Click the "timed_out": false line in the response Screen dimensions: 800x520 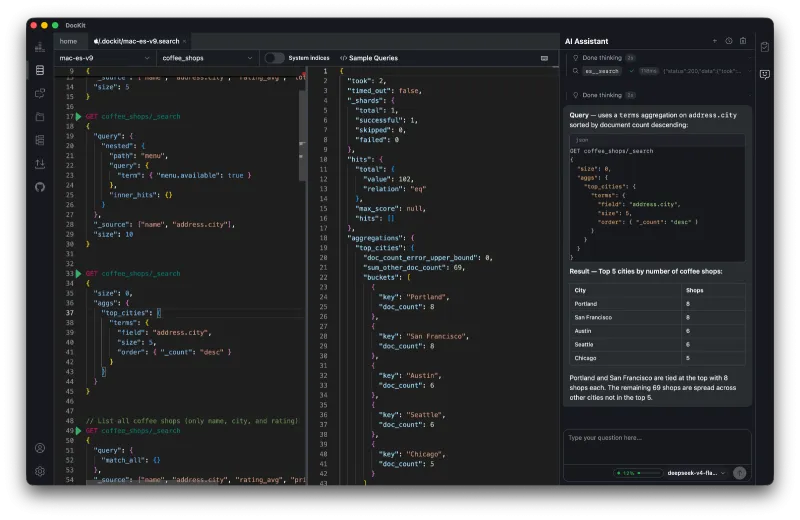[385, 91]
